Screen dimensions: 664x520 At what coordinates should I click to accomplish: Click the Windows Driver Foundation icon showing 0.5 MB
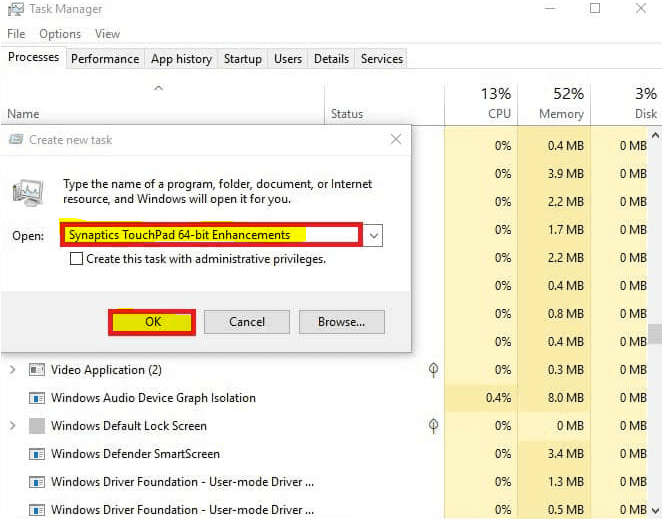(37, 509)
